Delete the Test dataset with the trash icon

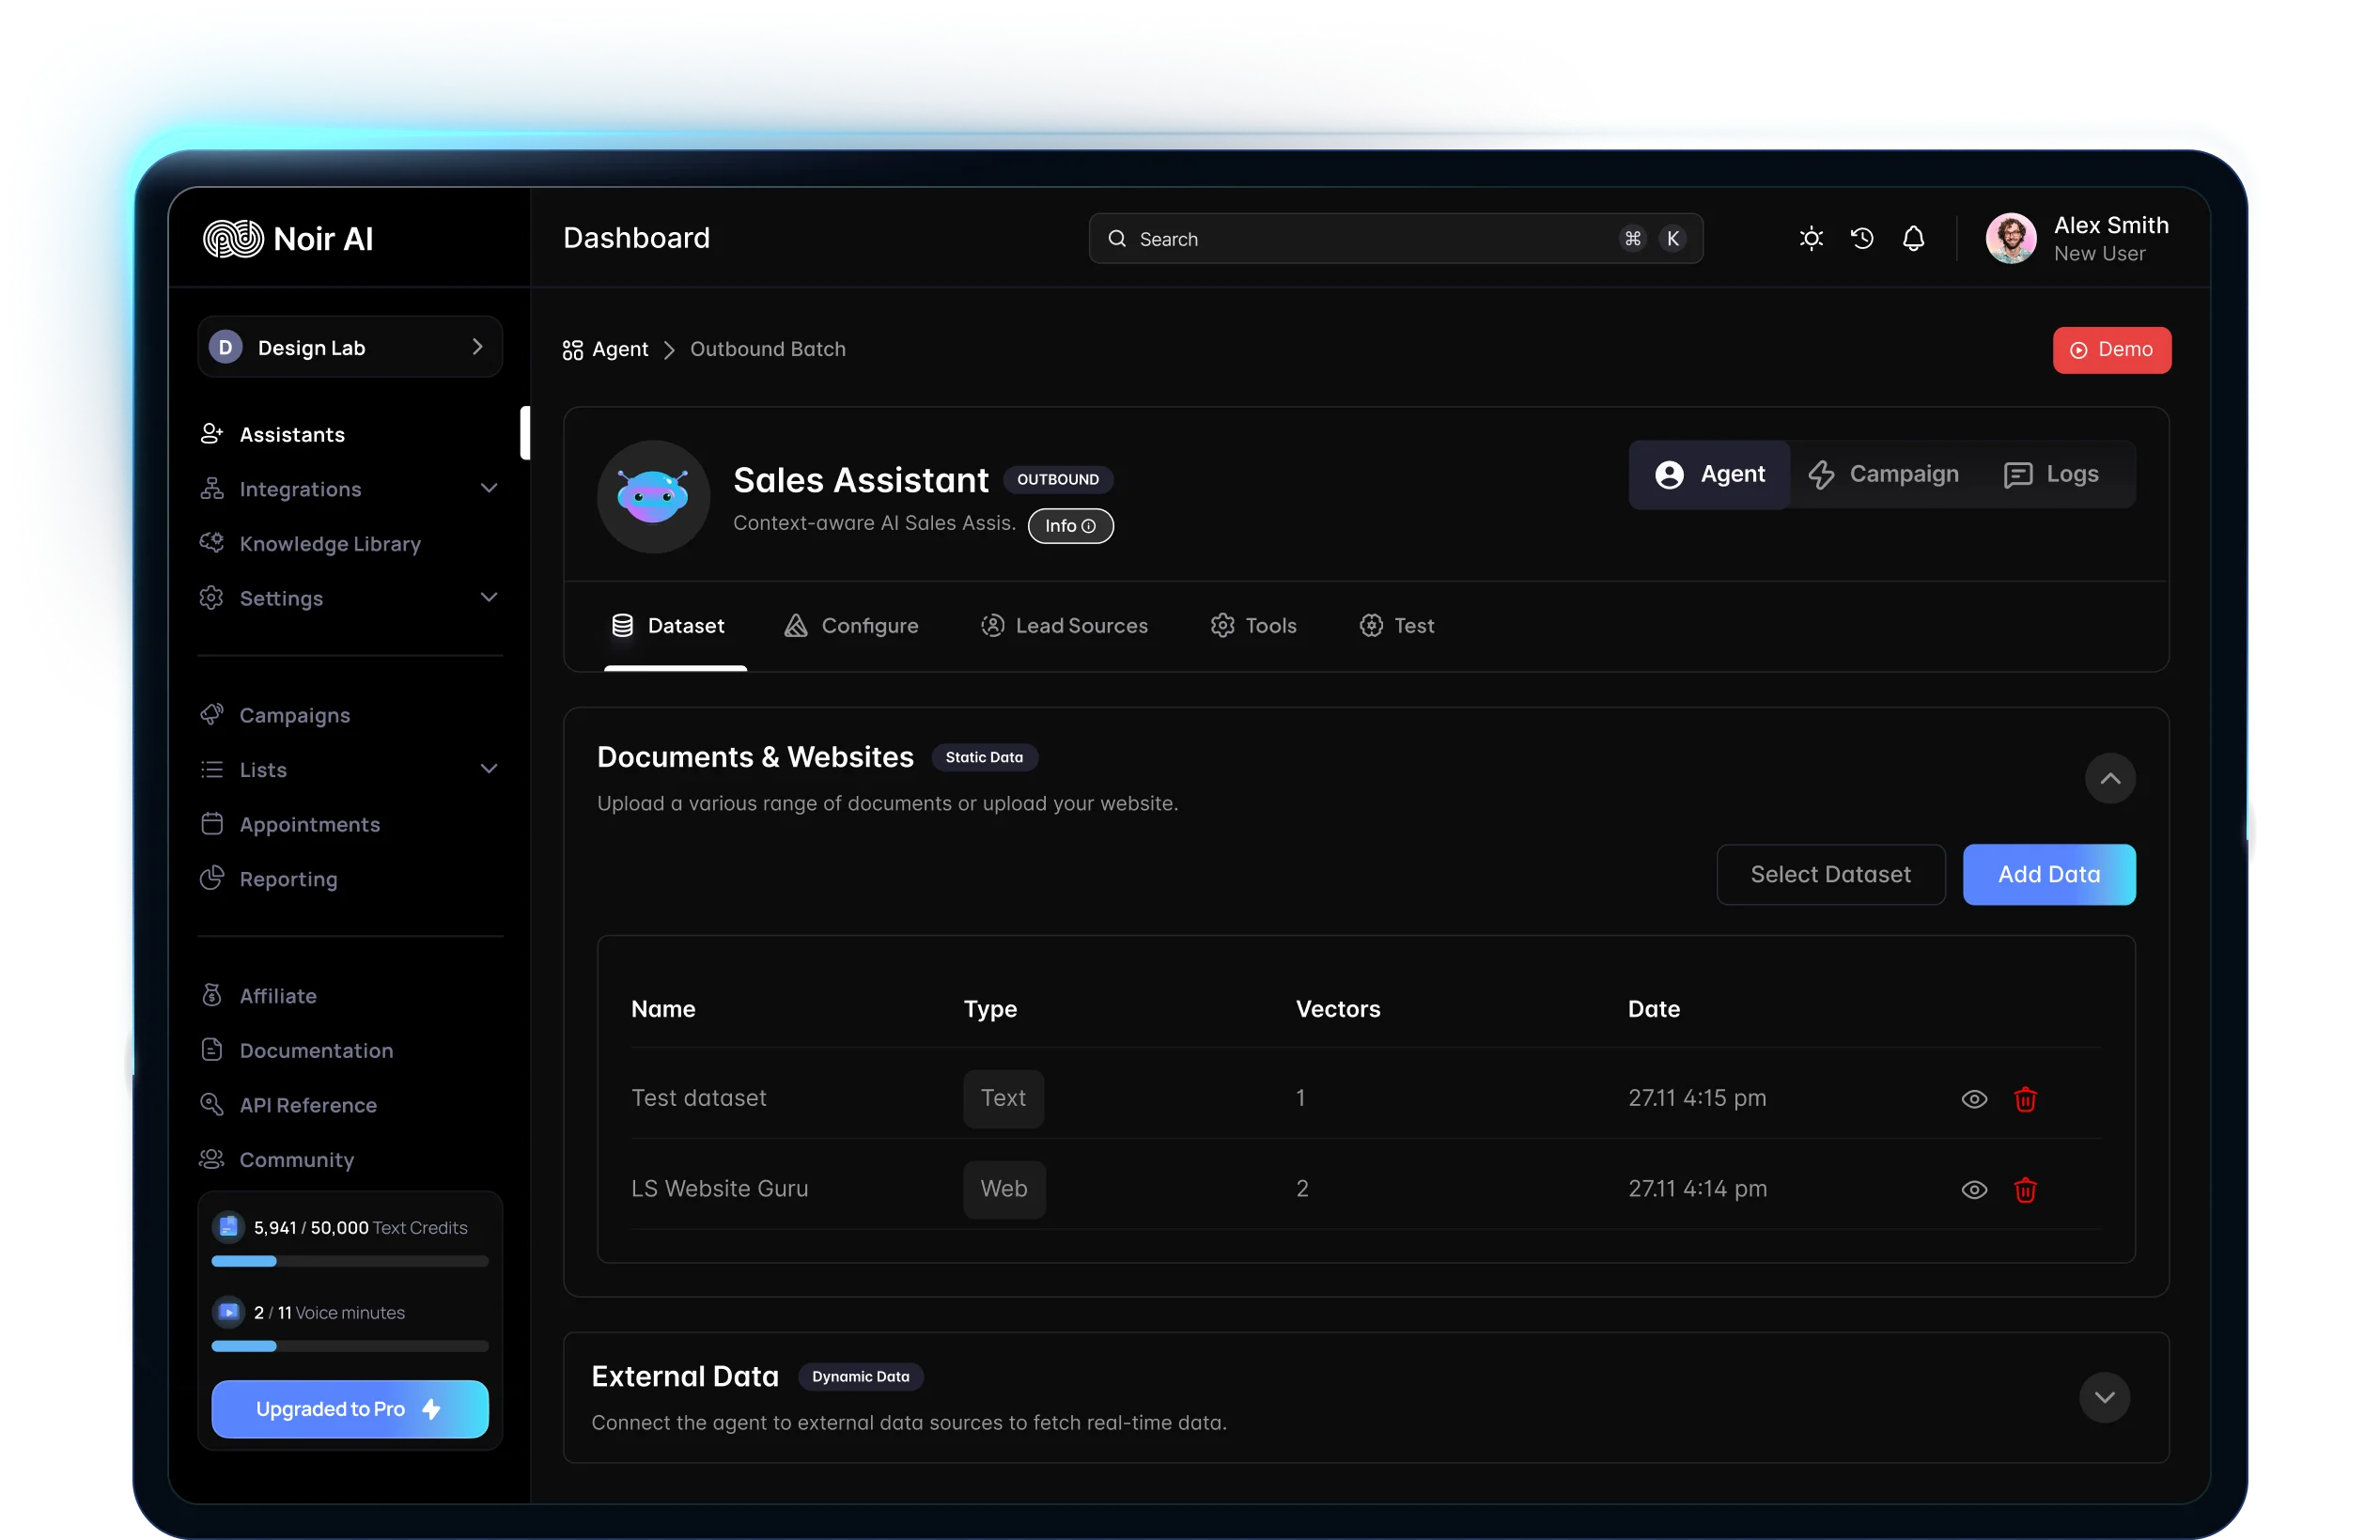(x=2026, y=1098)
